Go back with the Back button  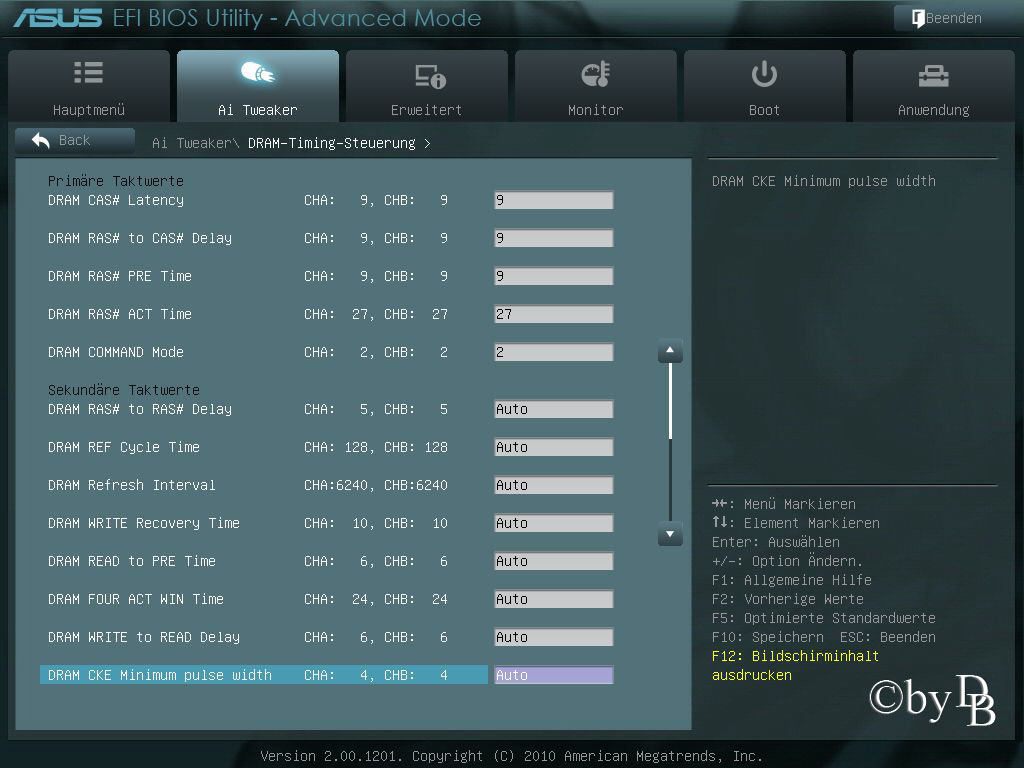click(x=74, y=140)
